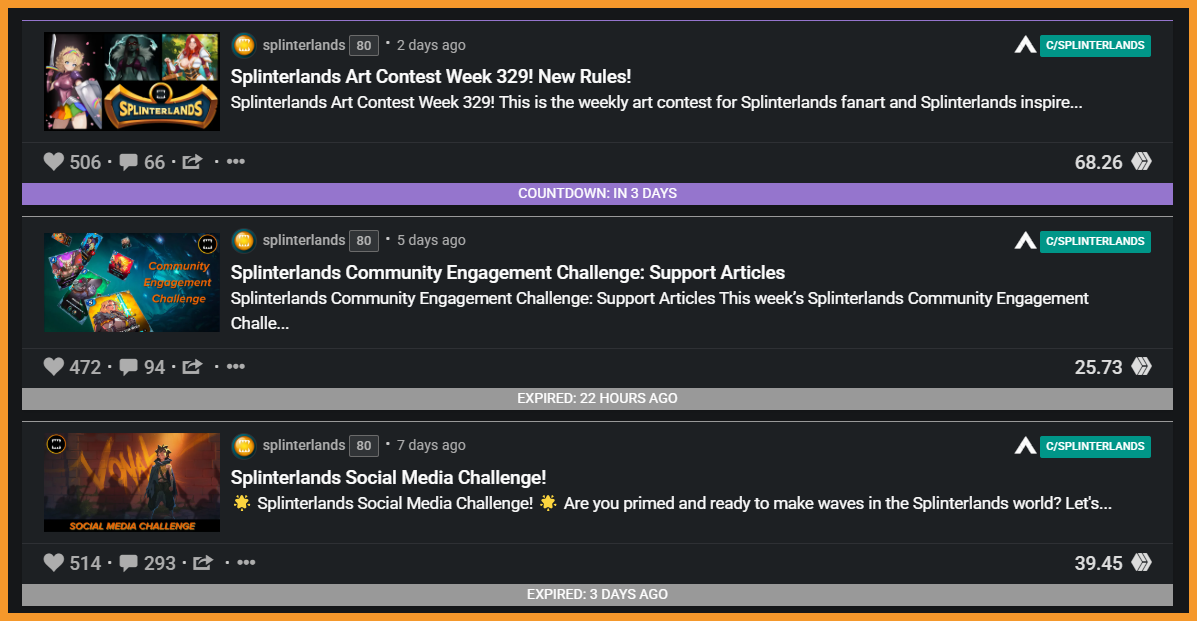Reblog the Social Media Challenge post
This screenshot has height=621, width=1197.
(203, 562)
